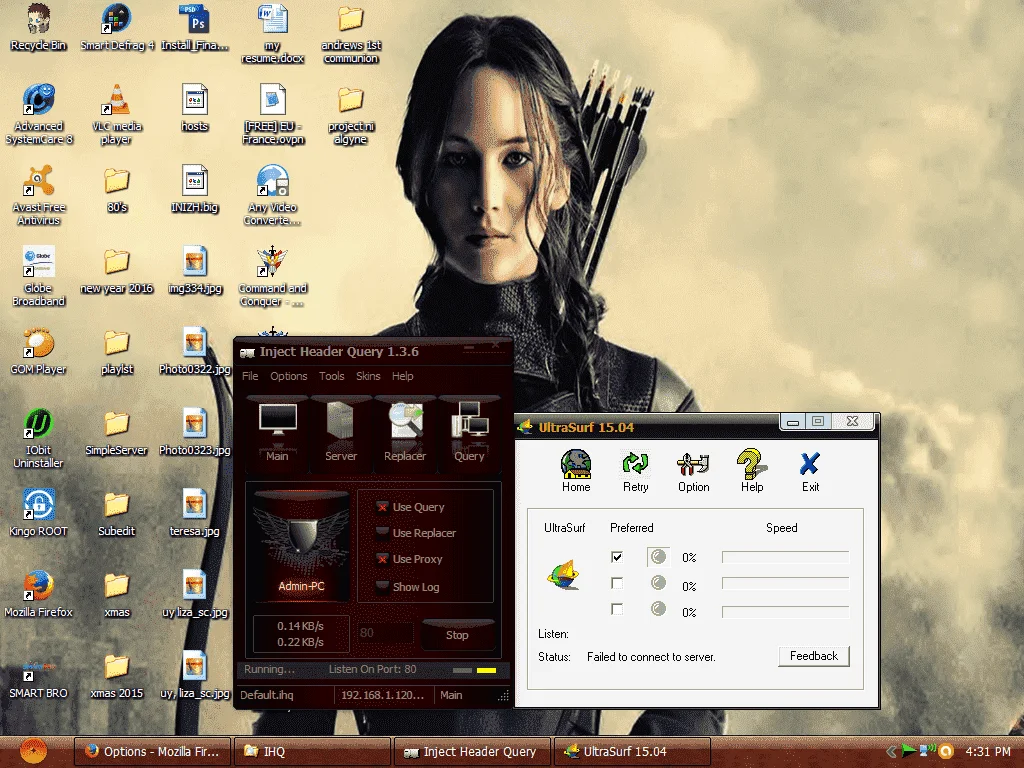Select the Advanced SystemCare 8 shortcut
Image resolution: width=1024 pixels, height=768 pixels.
click(39, 114)
